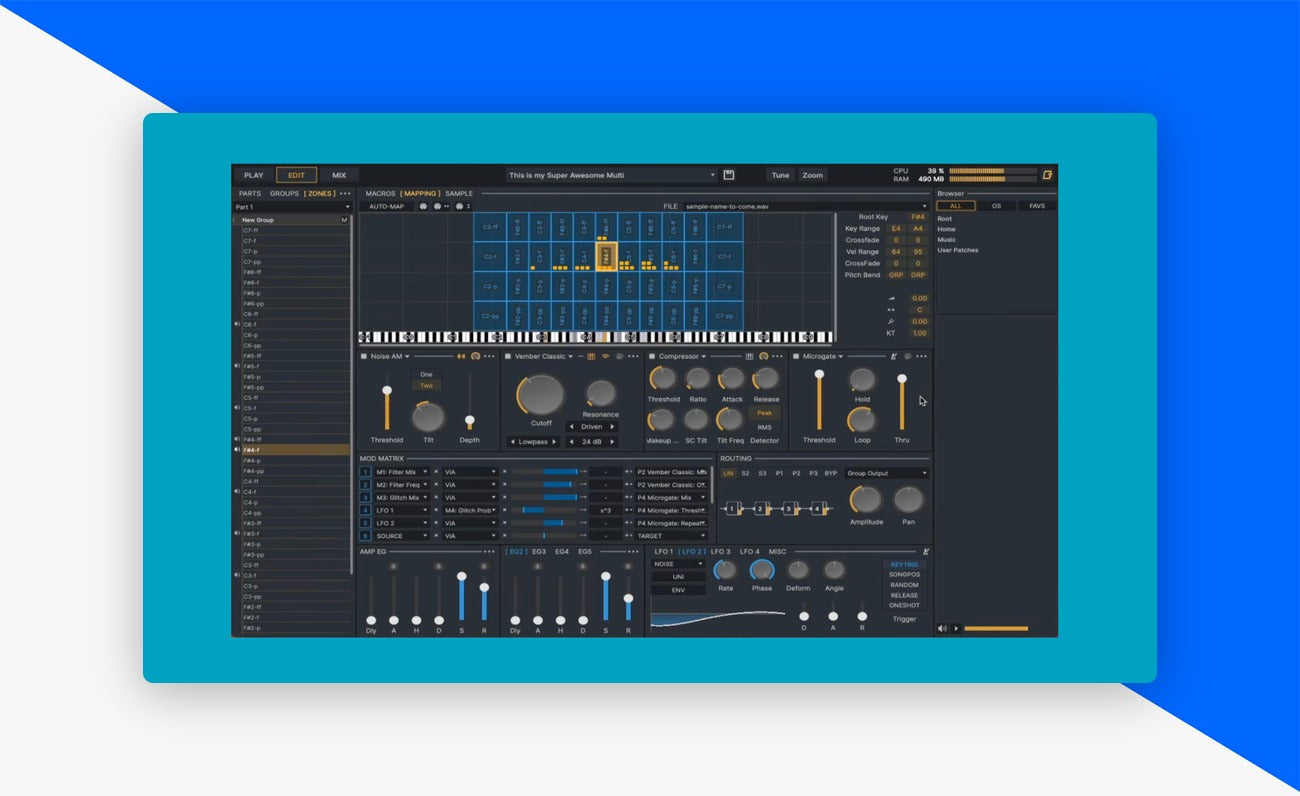Screen dimensions: 1300x796
Task: Click the Microgate Thru slider handle
Action: click(x=902, y=378)
